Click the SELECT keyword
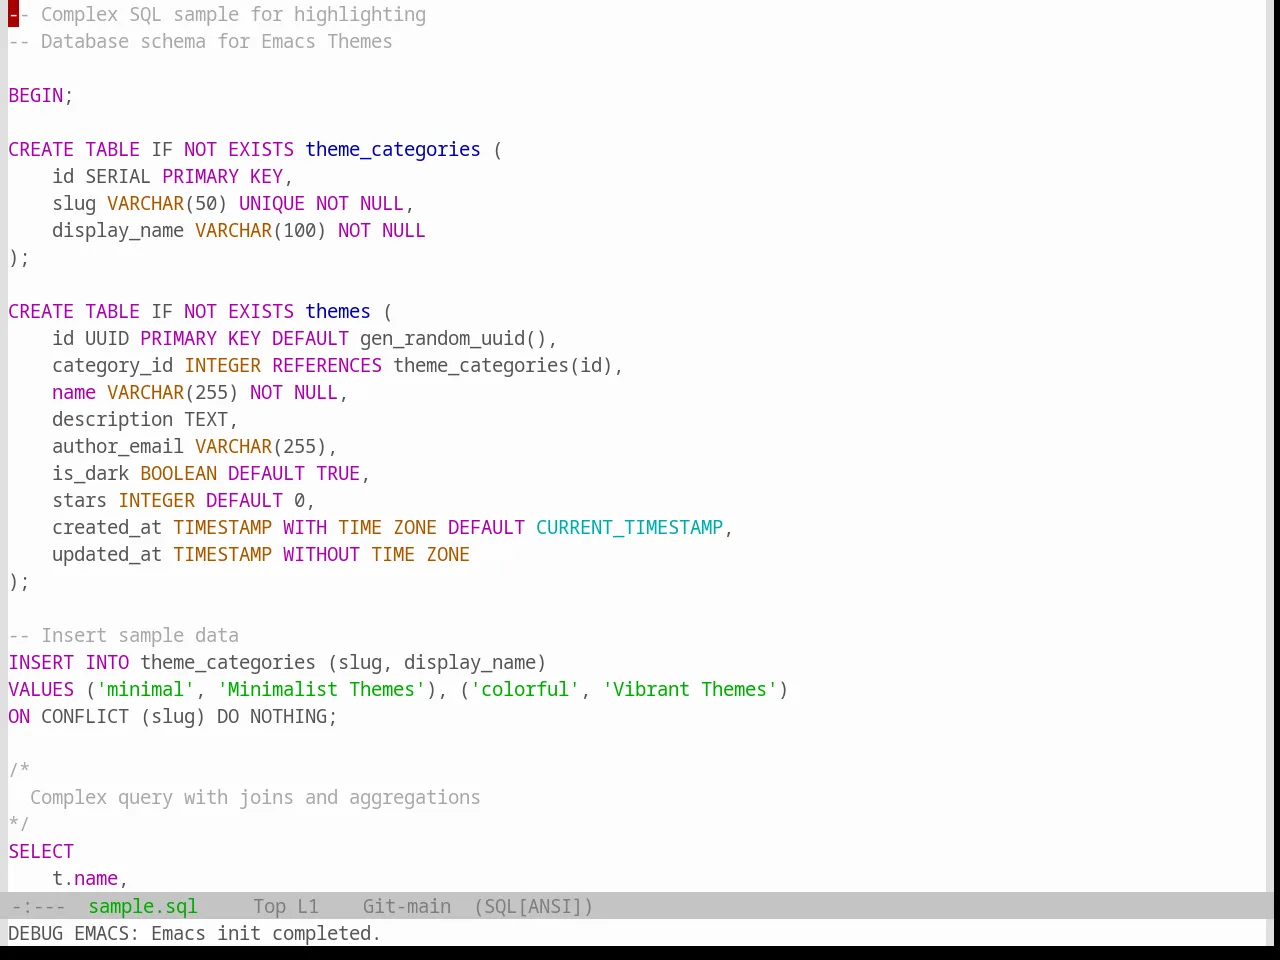1280x960 pixels. 41,851
